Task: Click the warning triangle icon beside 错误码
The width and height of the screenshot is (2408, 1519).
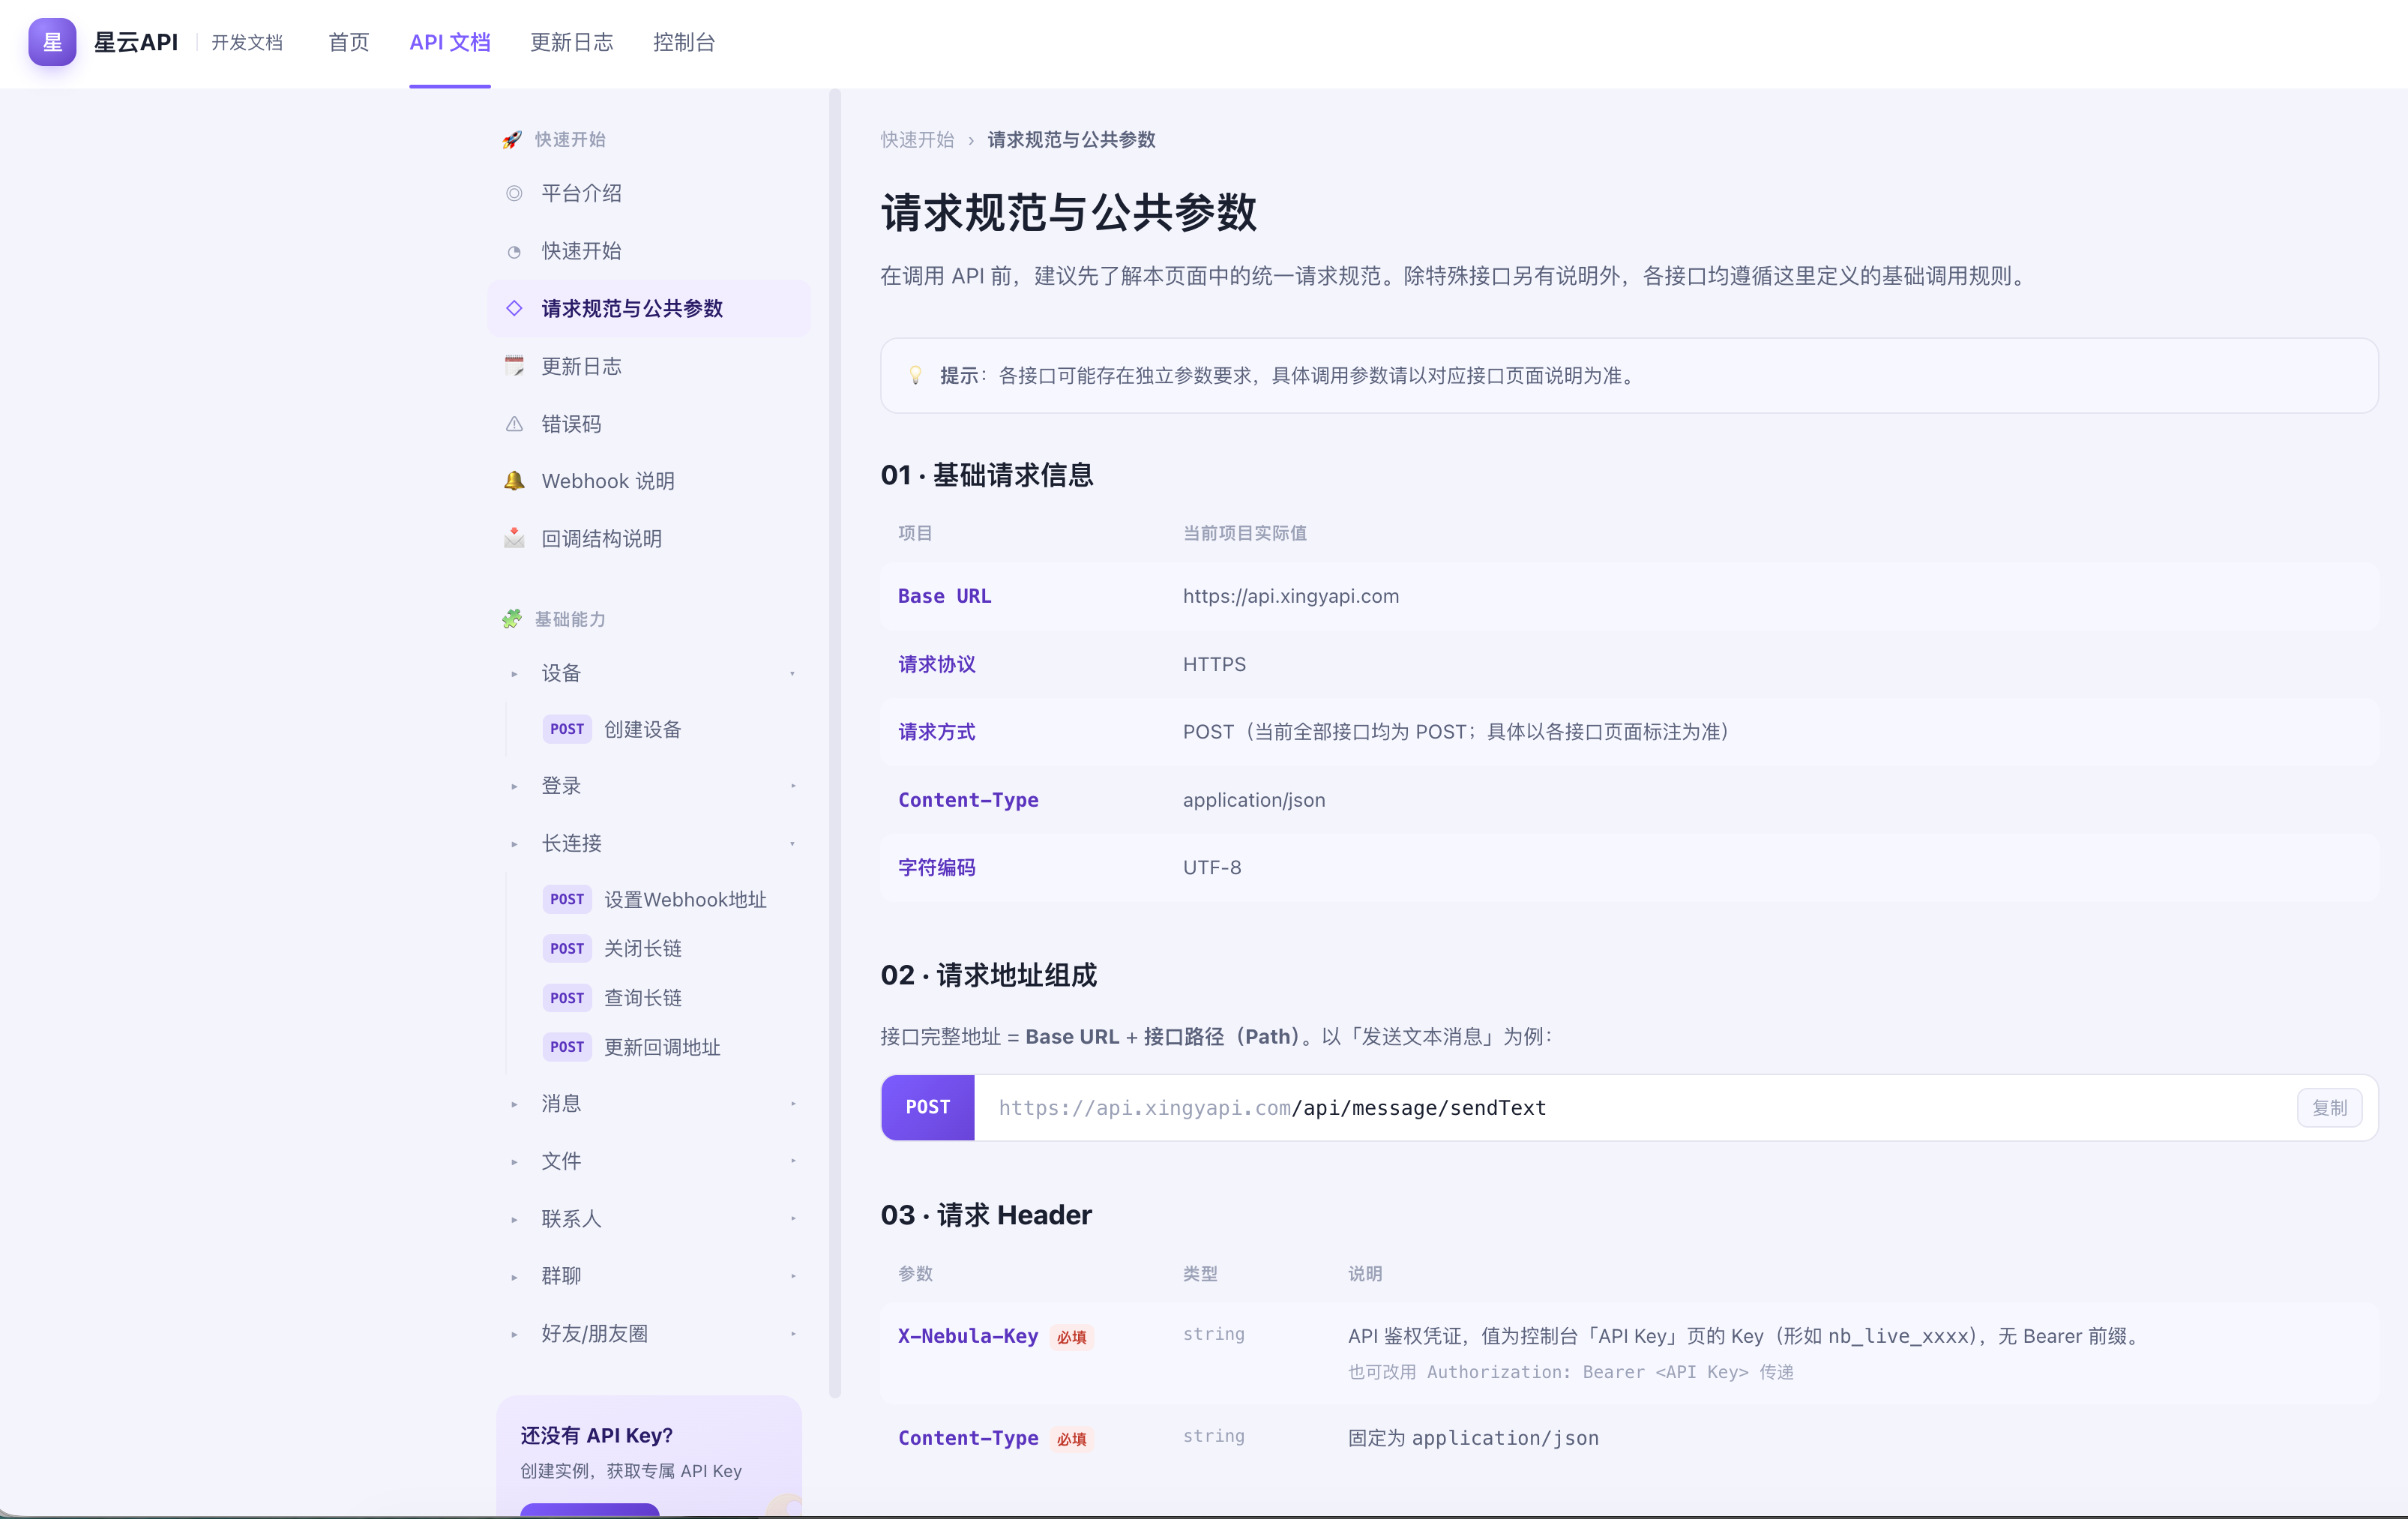Action: (514, 424)
